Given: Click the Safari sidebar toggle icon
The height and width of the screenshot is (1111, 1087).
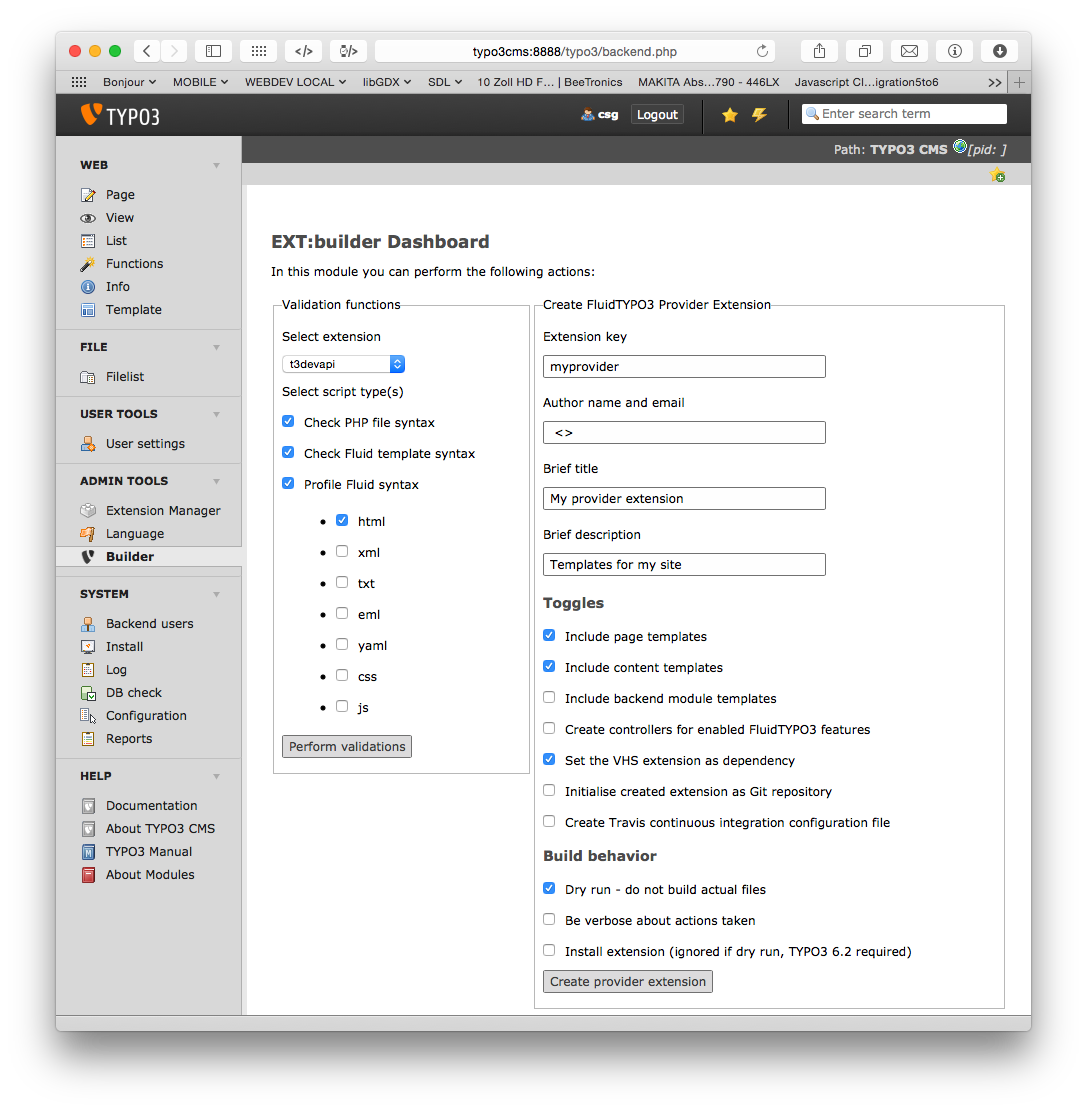Looking at the screenshot, I should coord(213,51).
